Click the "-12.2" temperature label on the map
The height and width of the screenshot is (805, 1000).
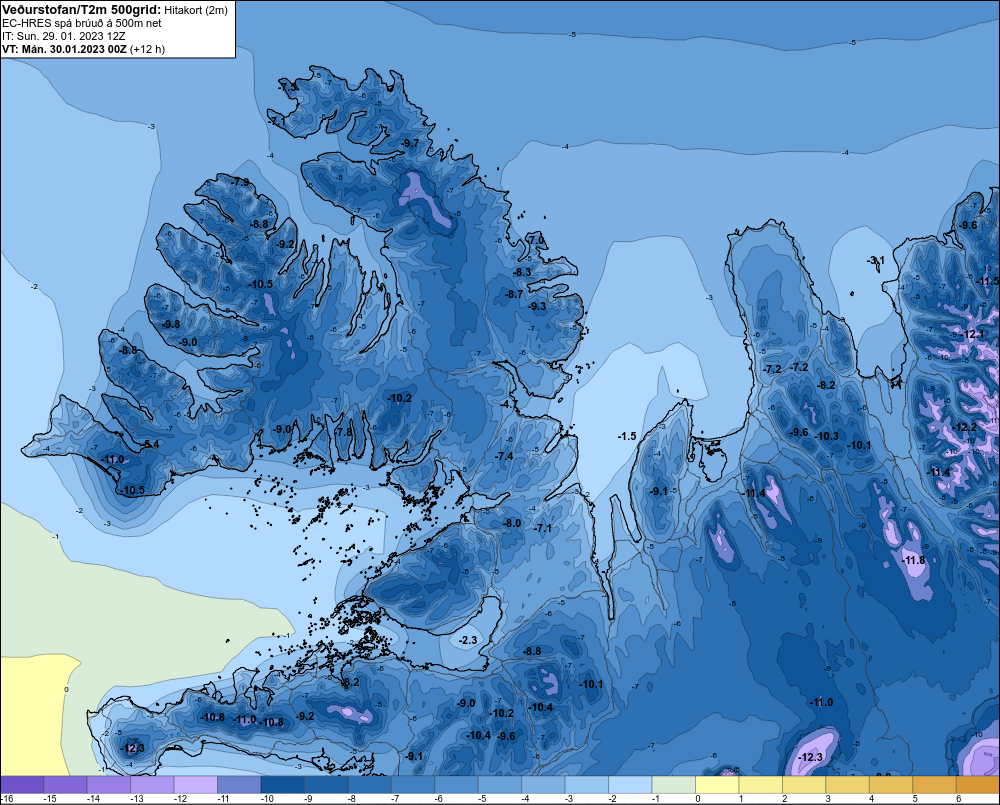(x=964, y=427)
